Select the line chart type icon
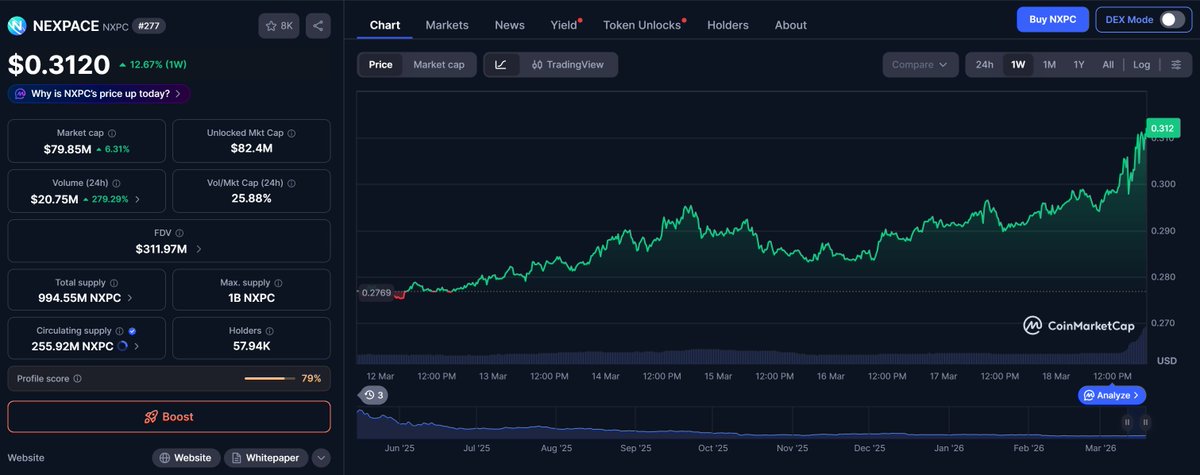Viewport: 1200px width, 475px height. point(500,65)
